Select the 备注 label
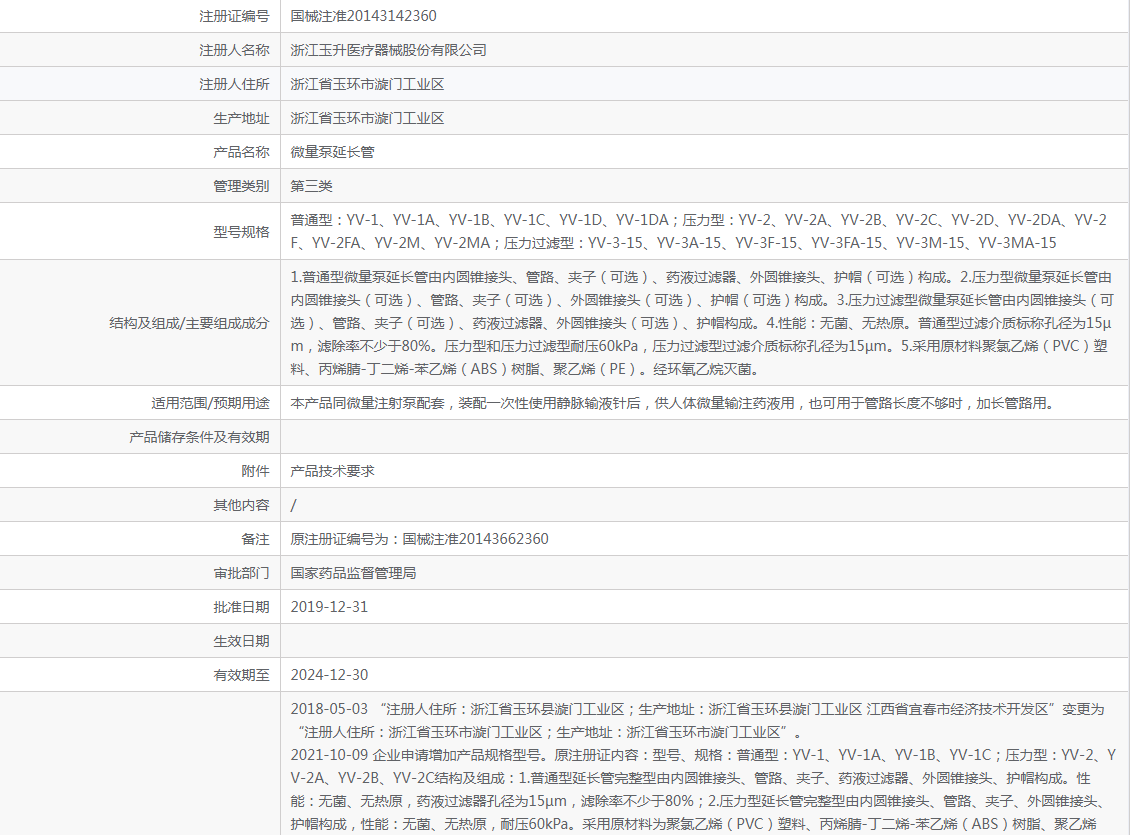 255,539
